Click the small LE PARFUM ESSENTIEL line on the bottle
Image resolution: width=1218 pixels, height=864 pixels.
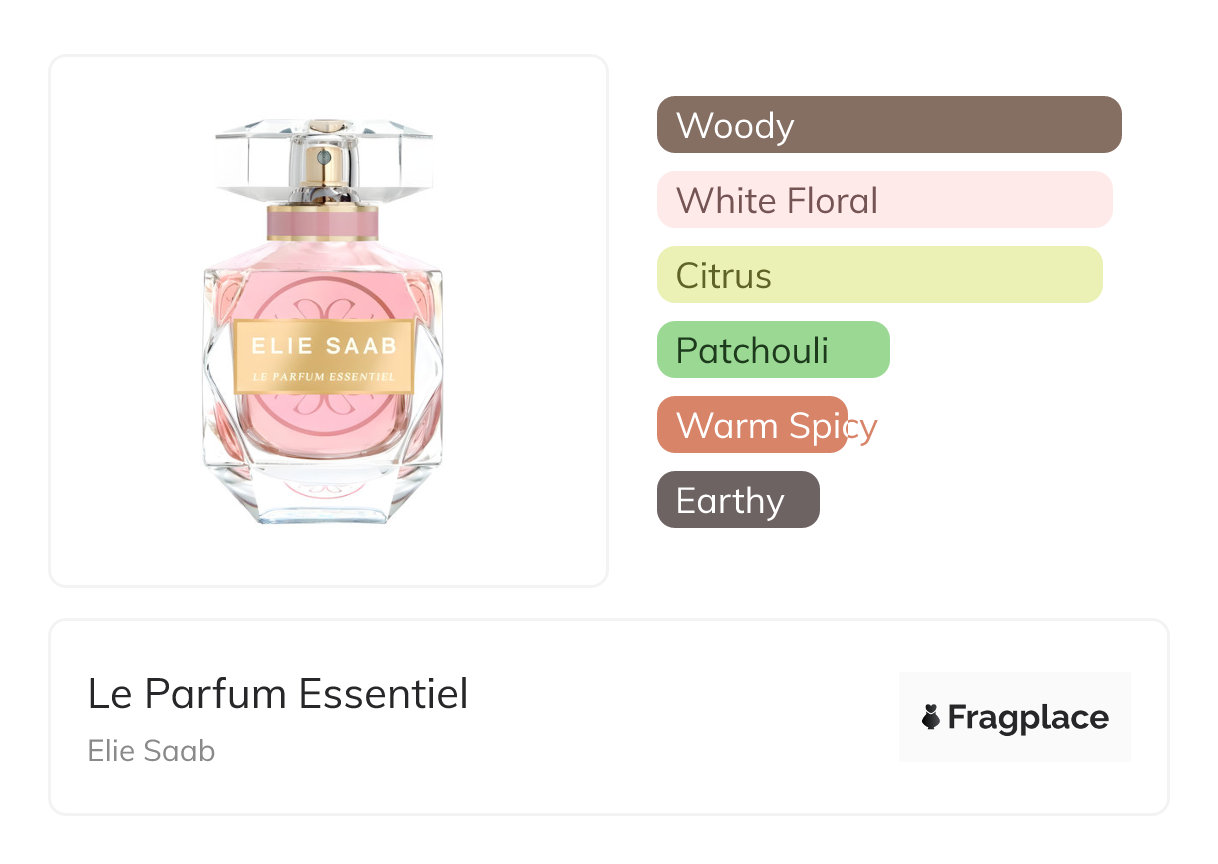(x=323, y=378)
